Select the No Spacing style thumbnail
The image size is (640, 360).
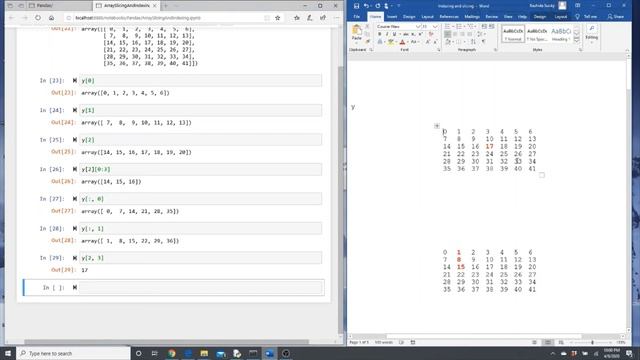coord(537,34)
